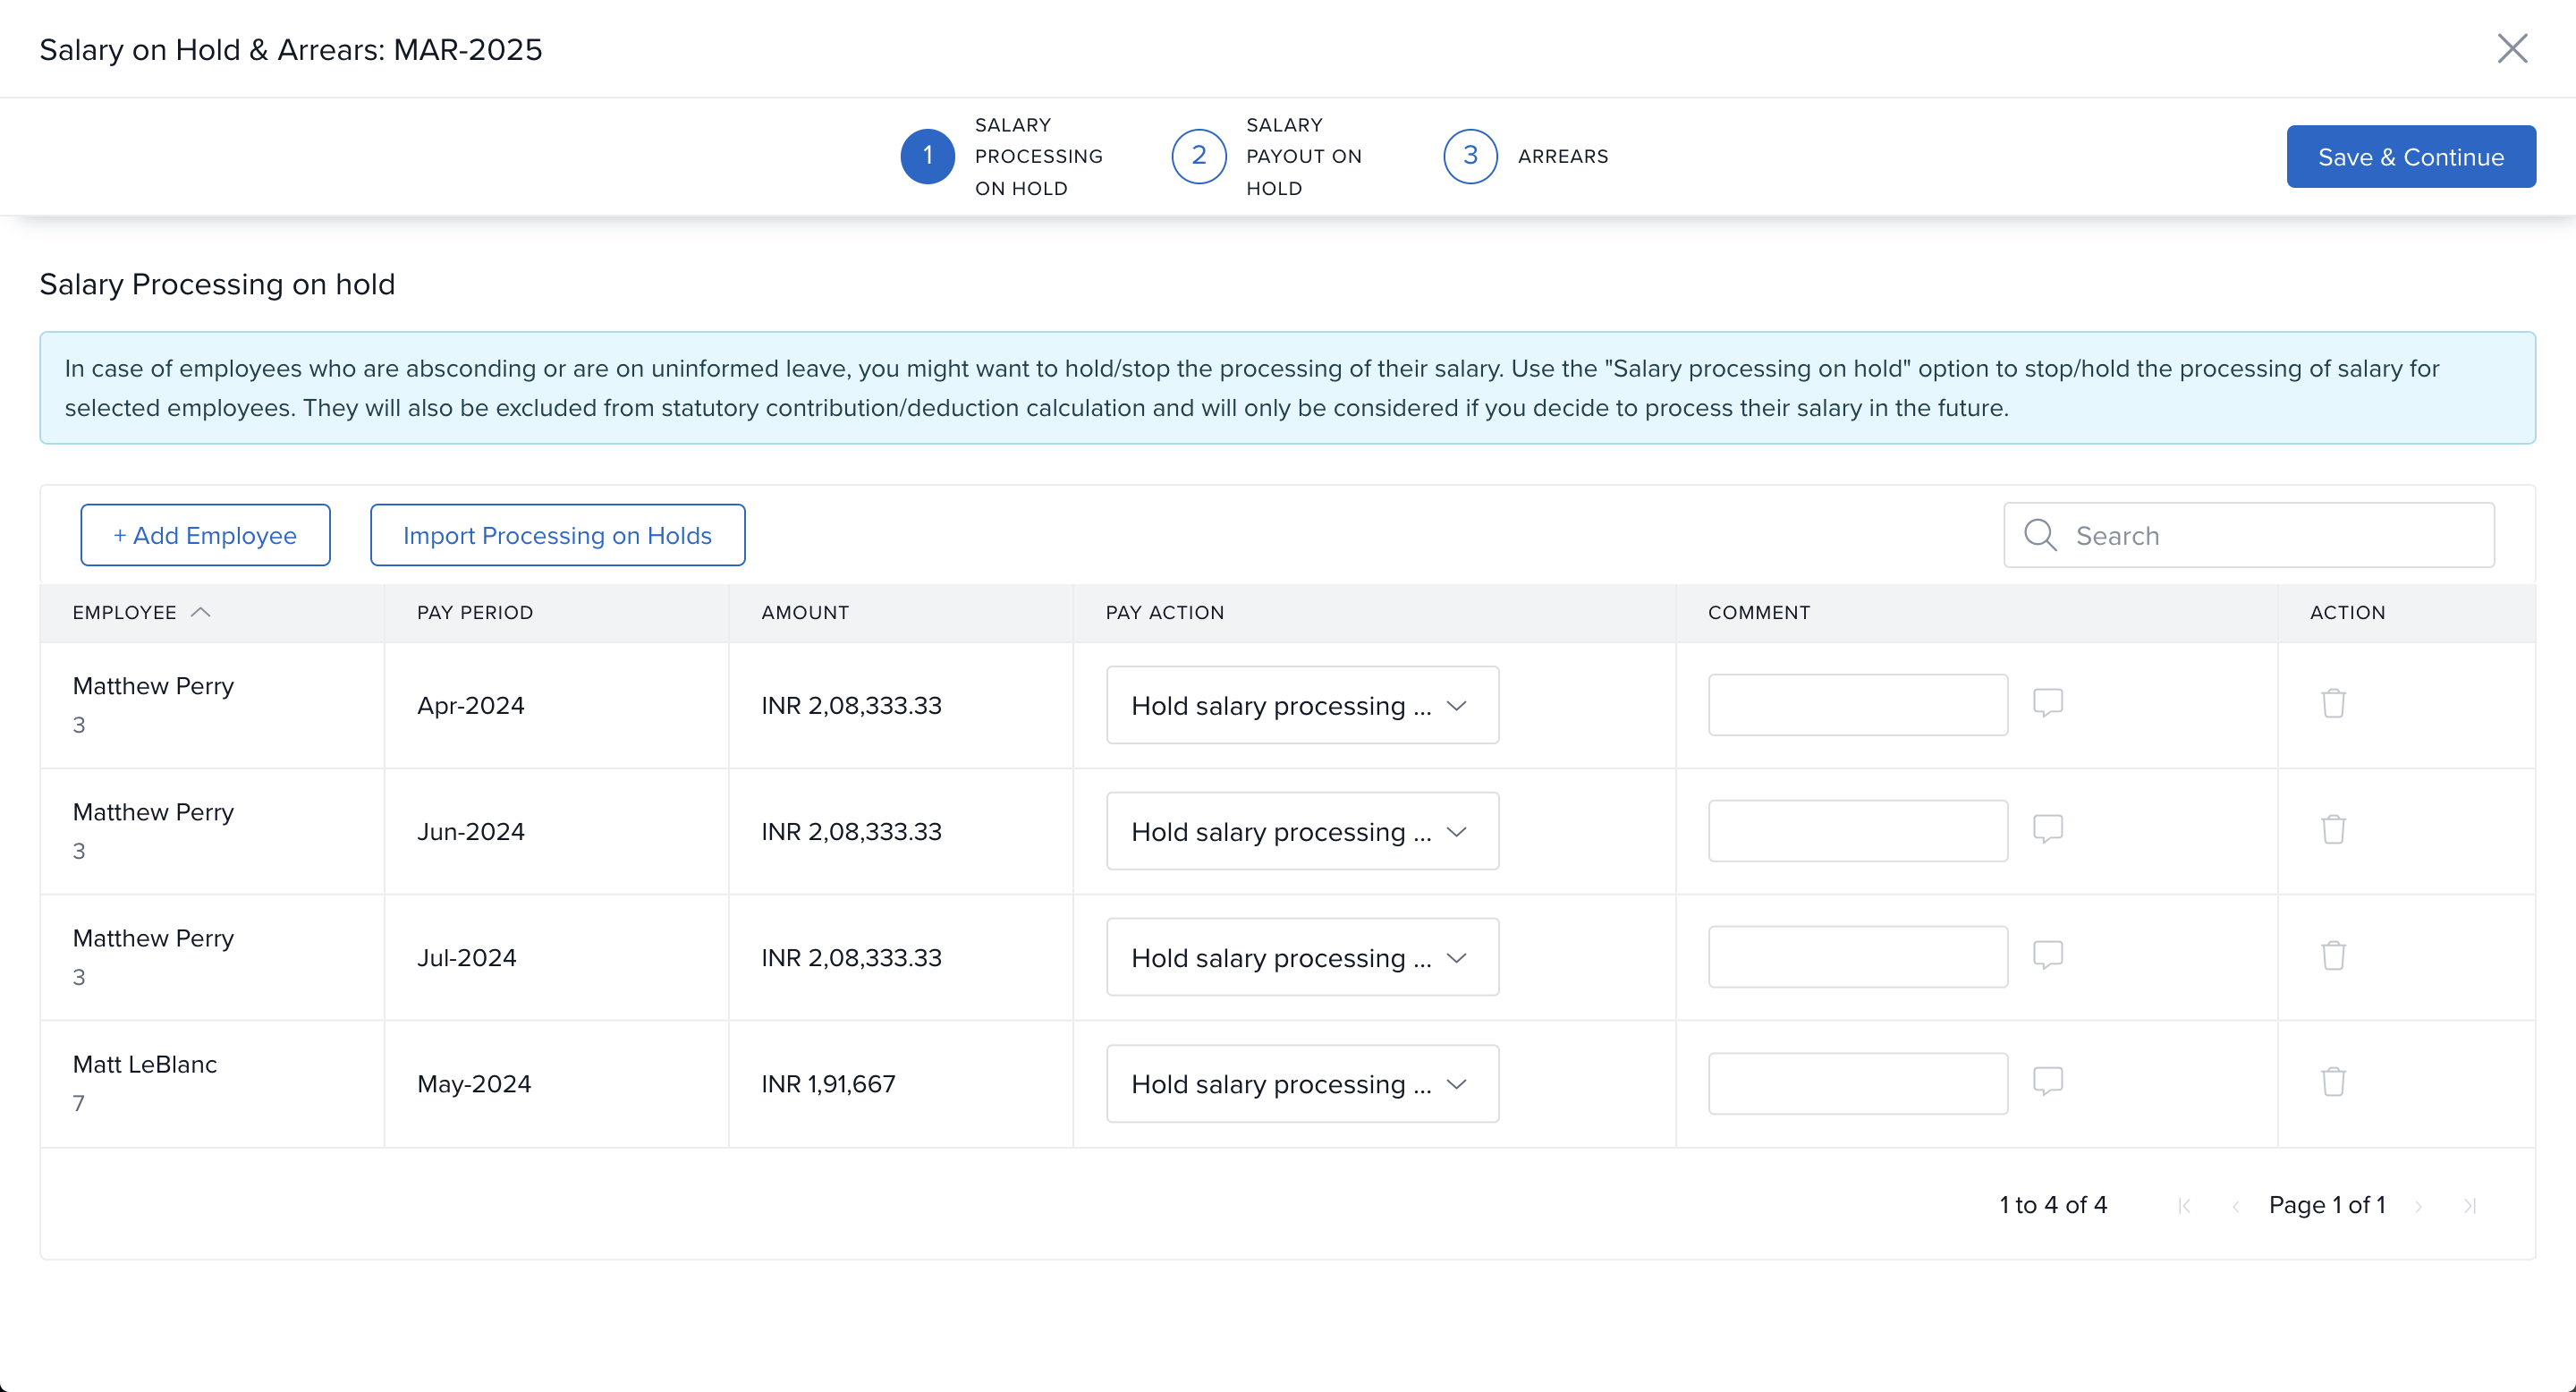The width and height of the screenshot is (2576, 1392).
Task: Expand pay action dropdown for Matt LeBlanc
Action: [1301, 1084]
